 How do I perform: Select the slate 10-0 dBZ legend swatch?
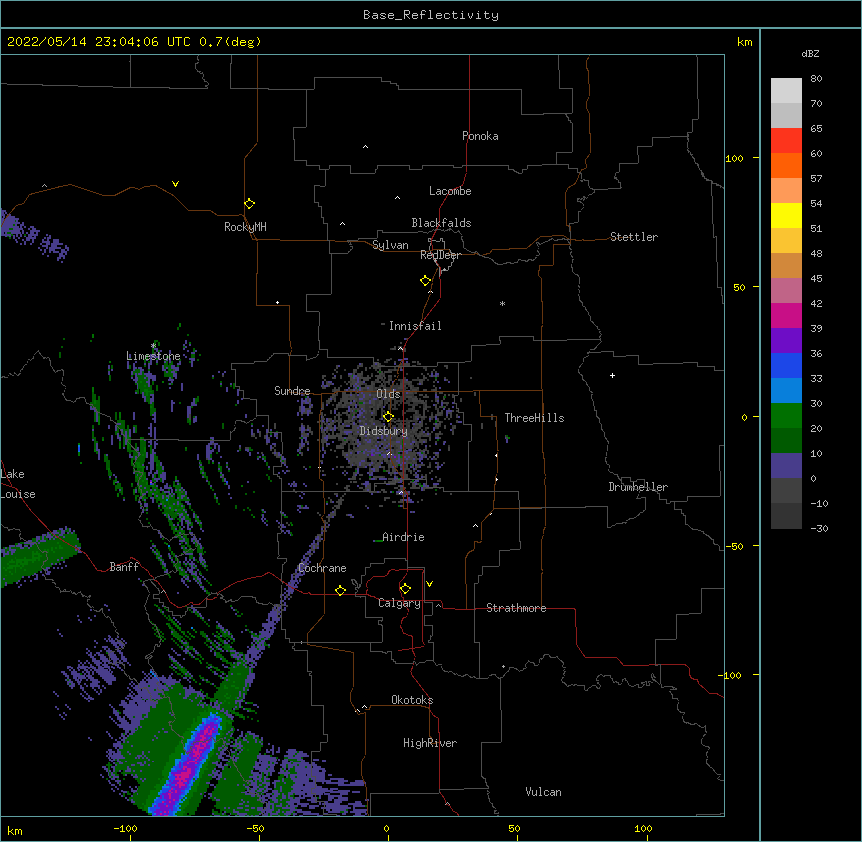coord(786,466)
